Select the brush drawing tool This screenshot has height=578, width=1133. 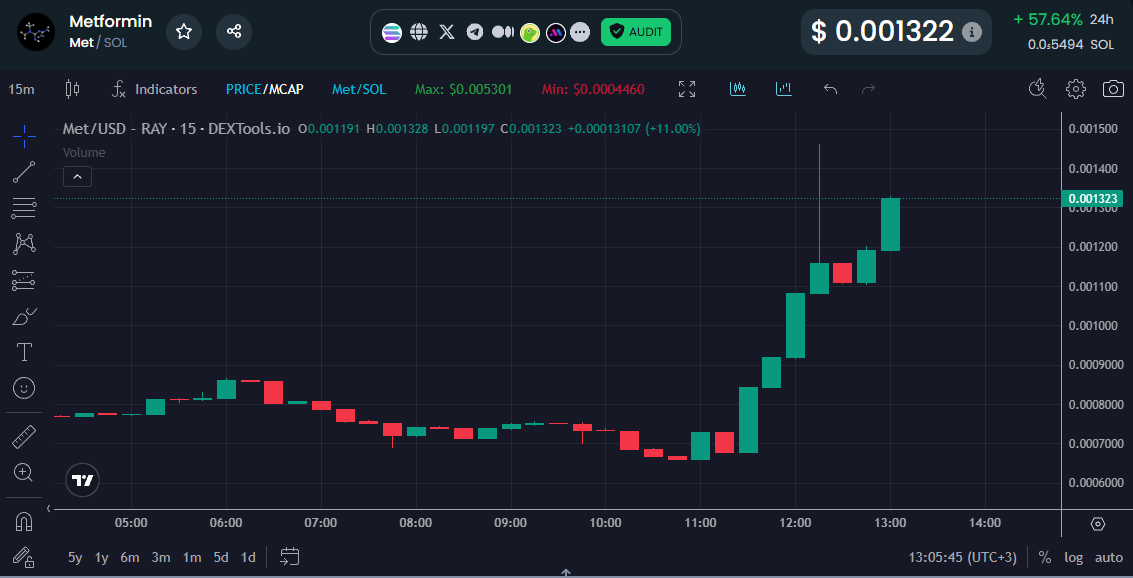(x=24, y=316)
